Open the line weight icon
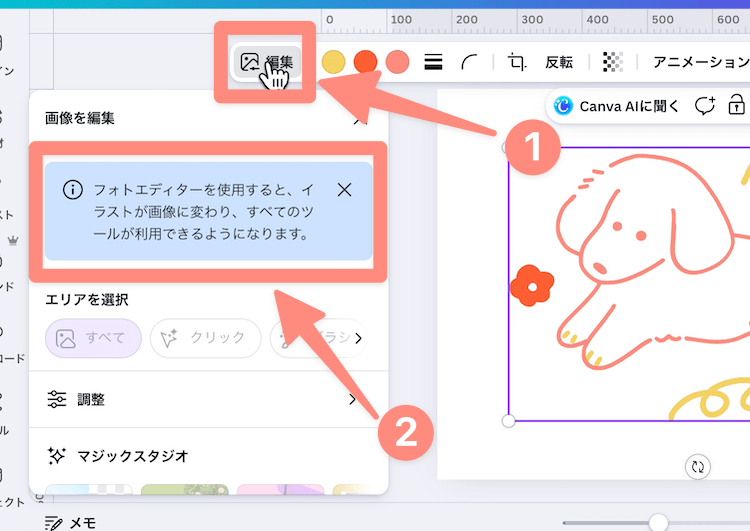 [x=433, y=62]
